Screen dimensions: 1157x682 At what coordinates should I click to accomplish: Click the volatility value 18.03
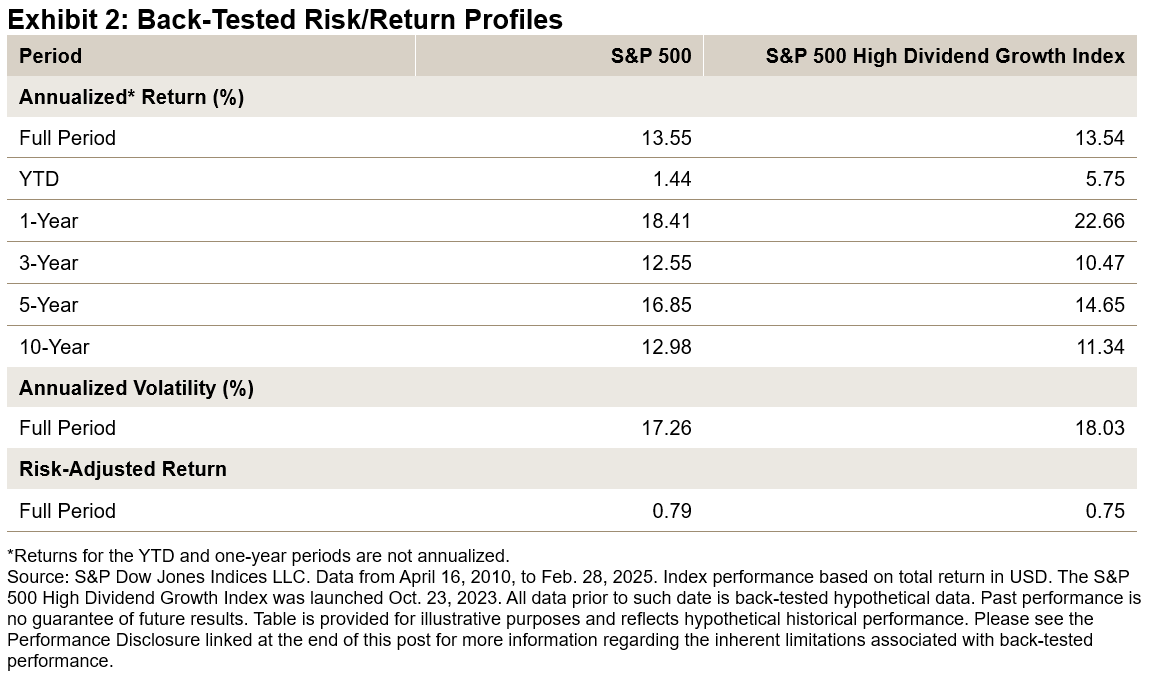pos(1099,428)
